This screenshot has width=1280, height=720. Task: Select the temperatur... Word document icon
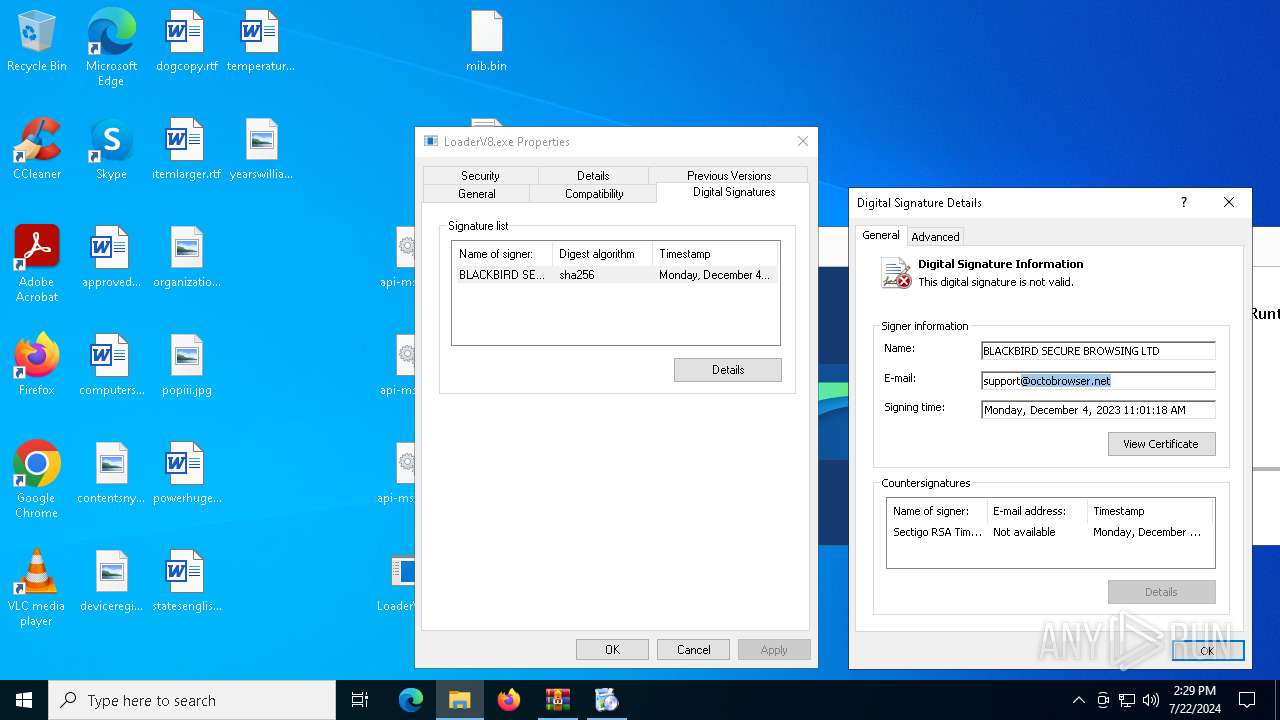coord(260,42)
